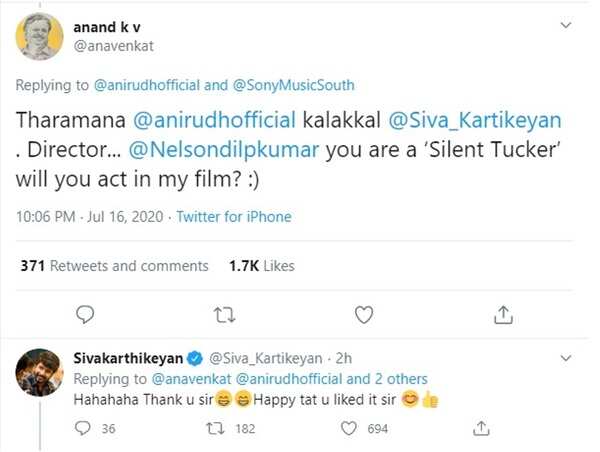Reply to Sivakarthikeyan's tweet with 36 replies

coord(85,428)
